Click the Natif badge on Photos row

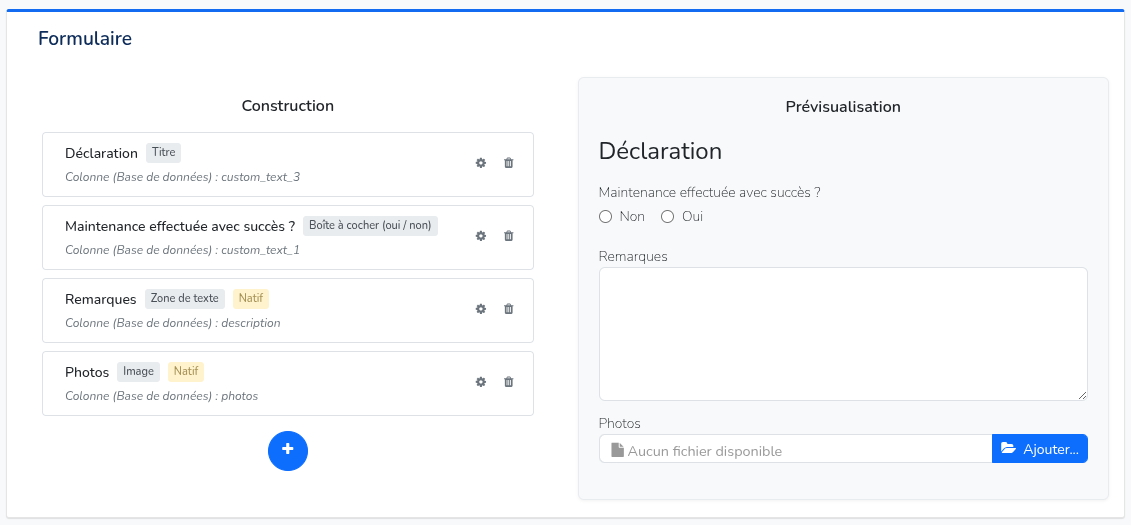click(x=186, y=371)
